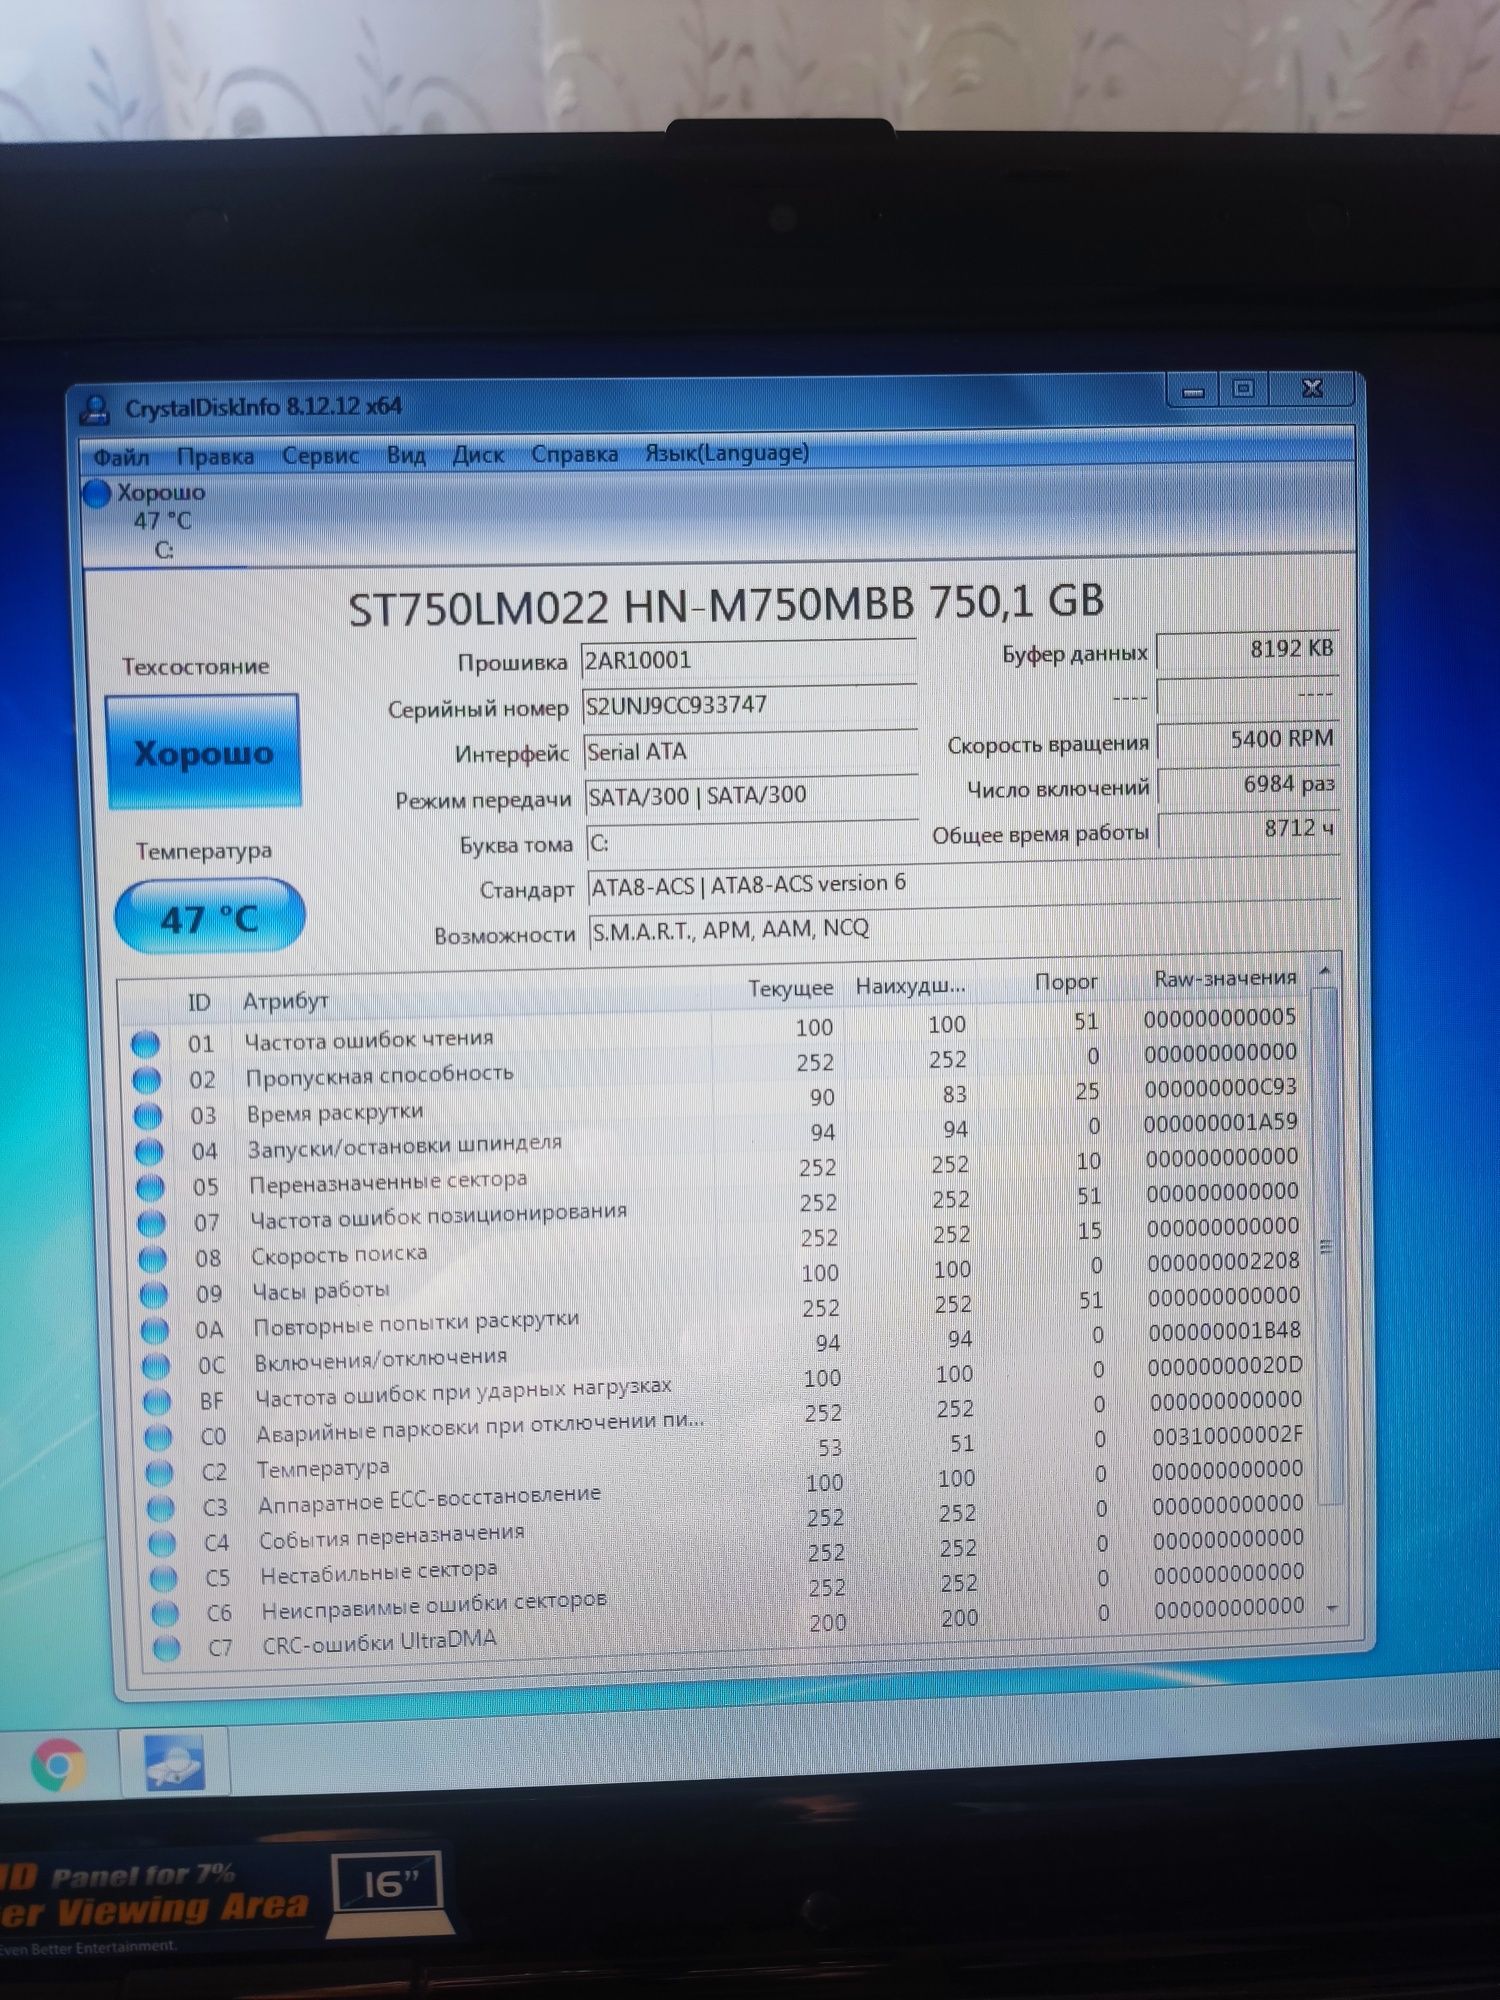The image size is (1500, 2000).
Task: Click status icon for Скорость поиска
Action: pyautogui.click(x=152, y=1259)
